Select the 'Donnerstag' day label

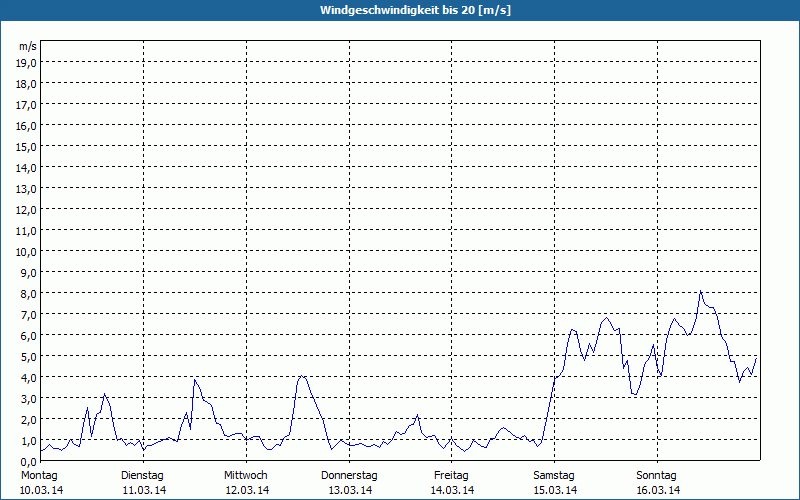(x=349, y=476)
